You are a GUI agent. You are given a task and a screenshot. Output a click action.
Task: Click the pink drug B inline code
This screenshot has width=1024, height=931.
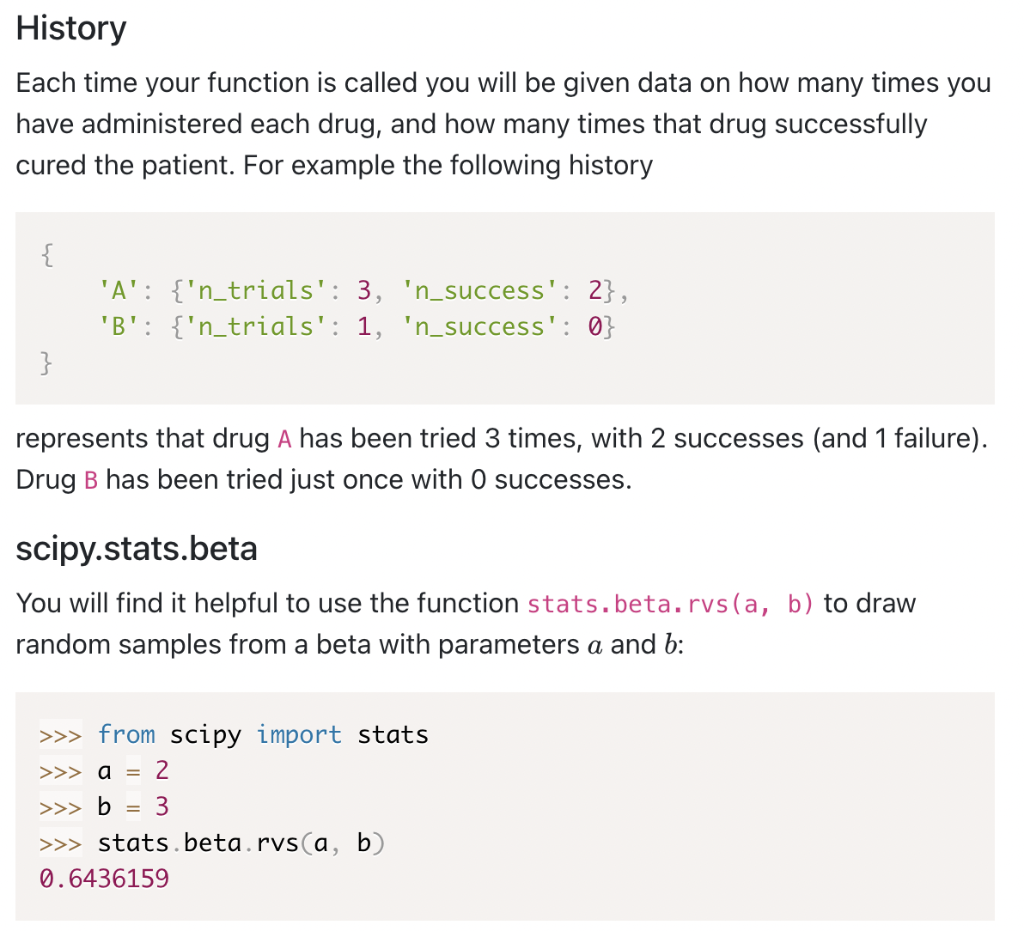(x=91, y=481)
